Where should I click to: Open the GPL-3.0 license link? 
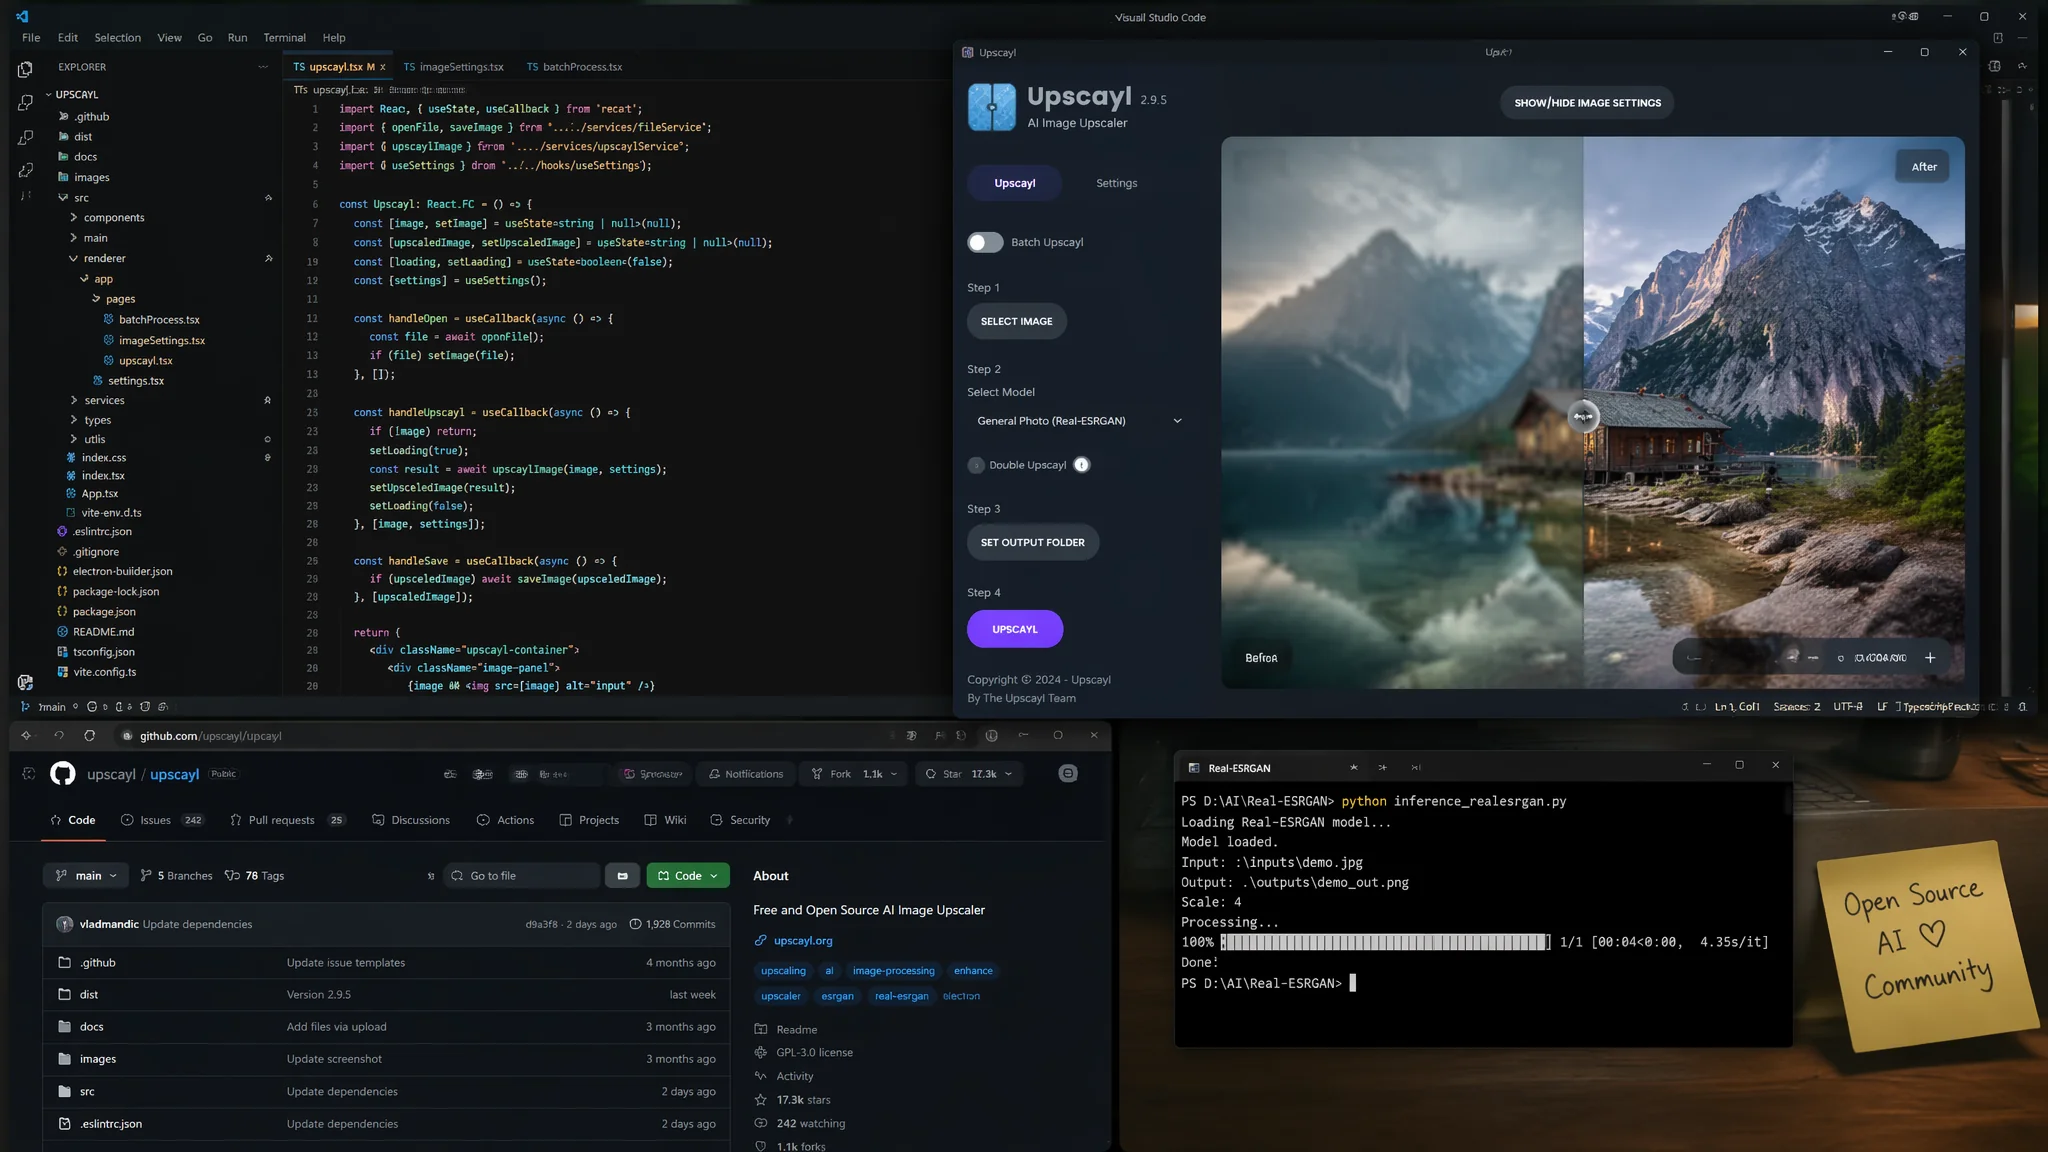pyautogui.click(x=814, y=1052)
